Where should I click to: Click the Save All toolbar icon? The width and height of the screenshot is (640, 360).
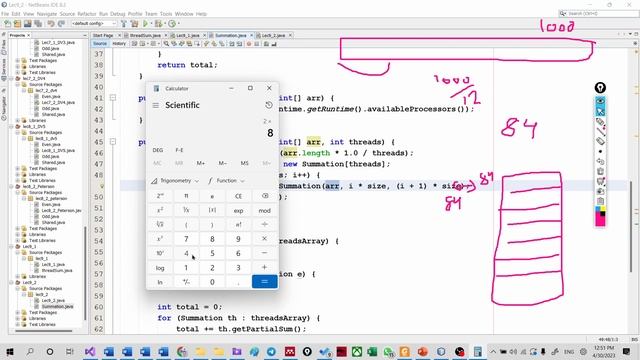pos(38,24)
